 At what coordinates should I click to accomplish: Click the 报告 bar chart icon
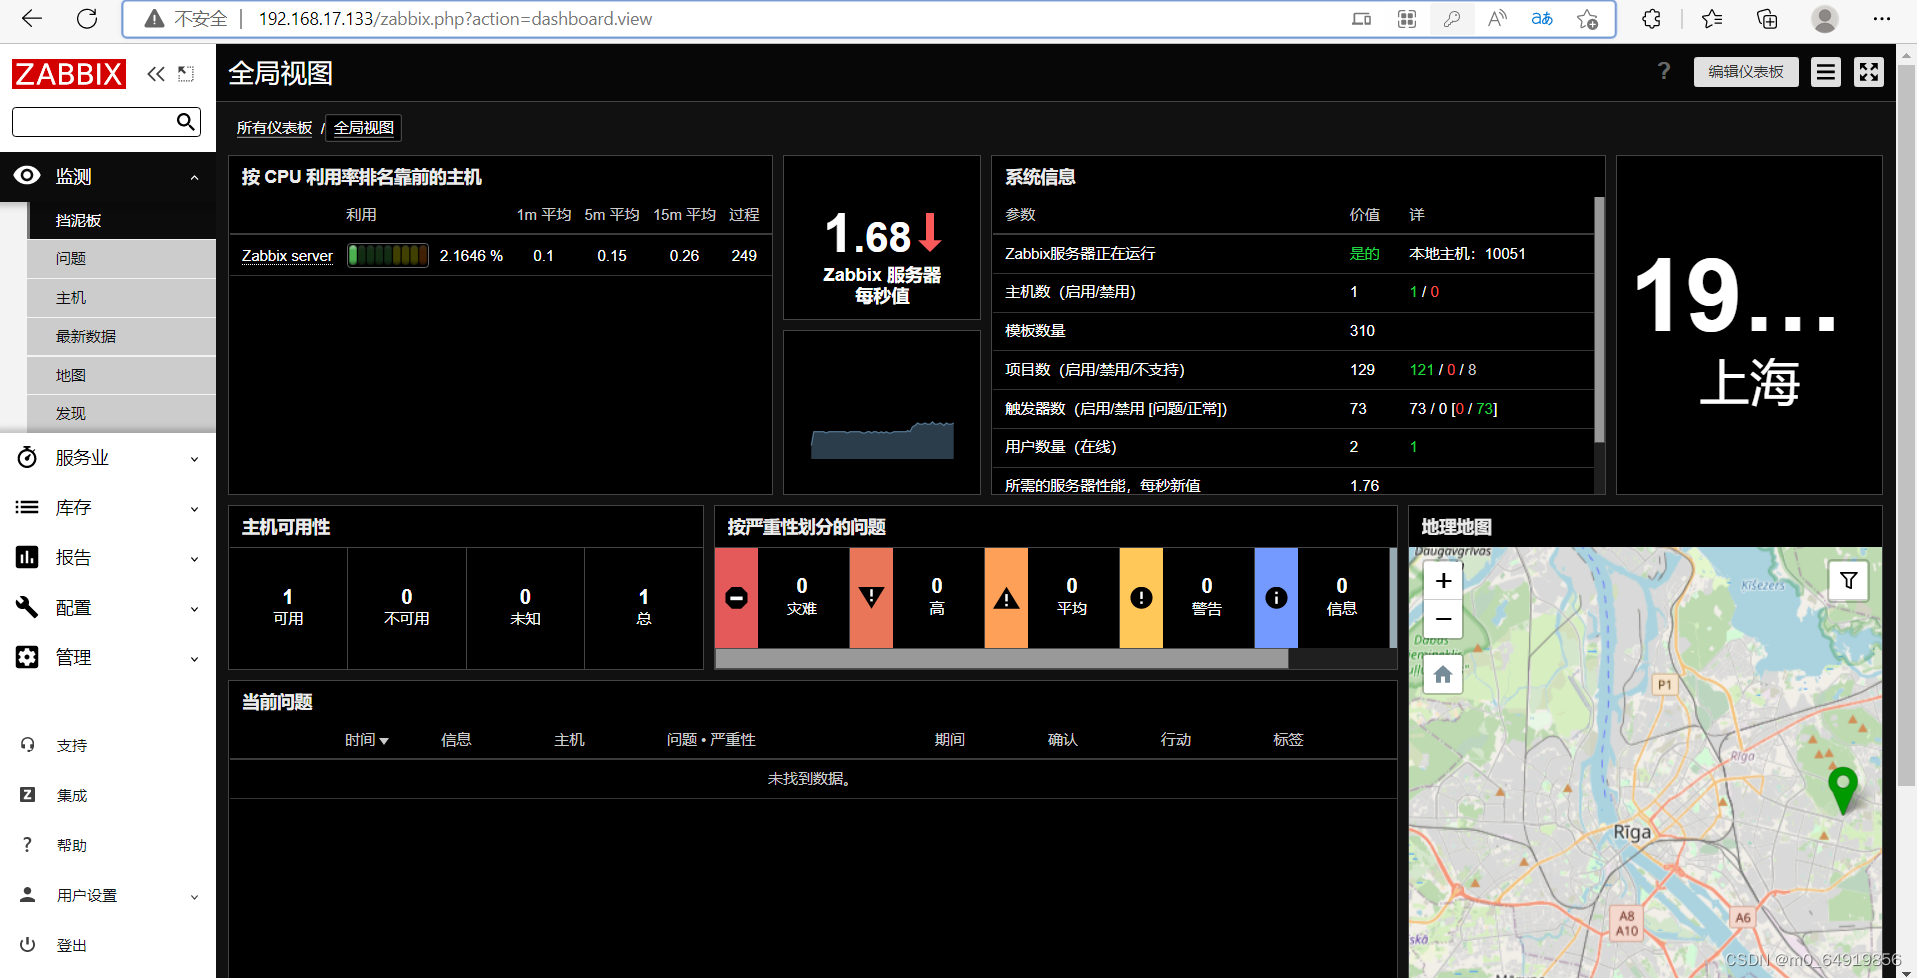27,557
